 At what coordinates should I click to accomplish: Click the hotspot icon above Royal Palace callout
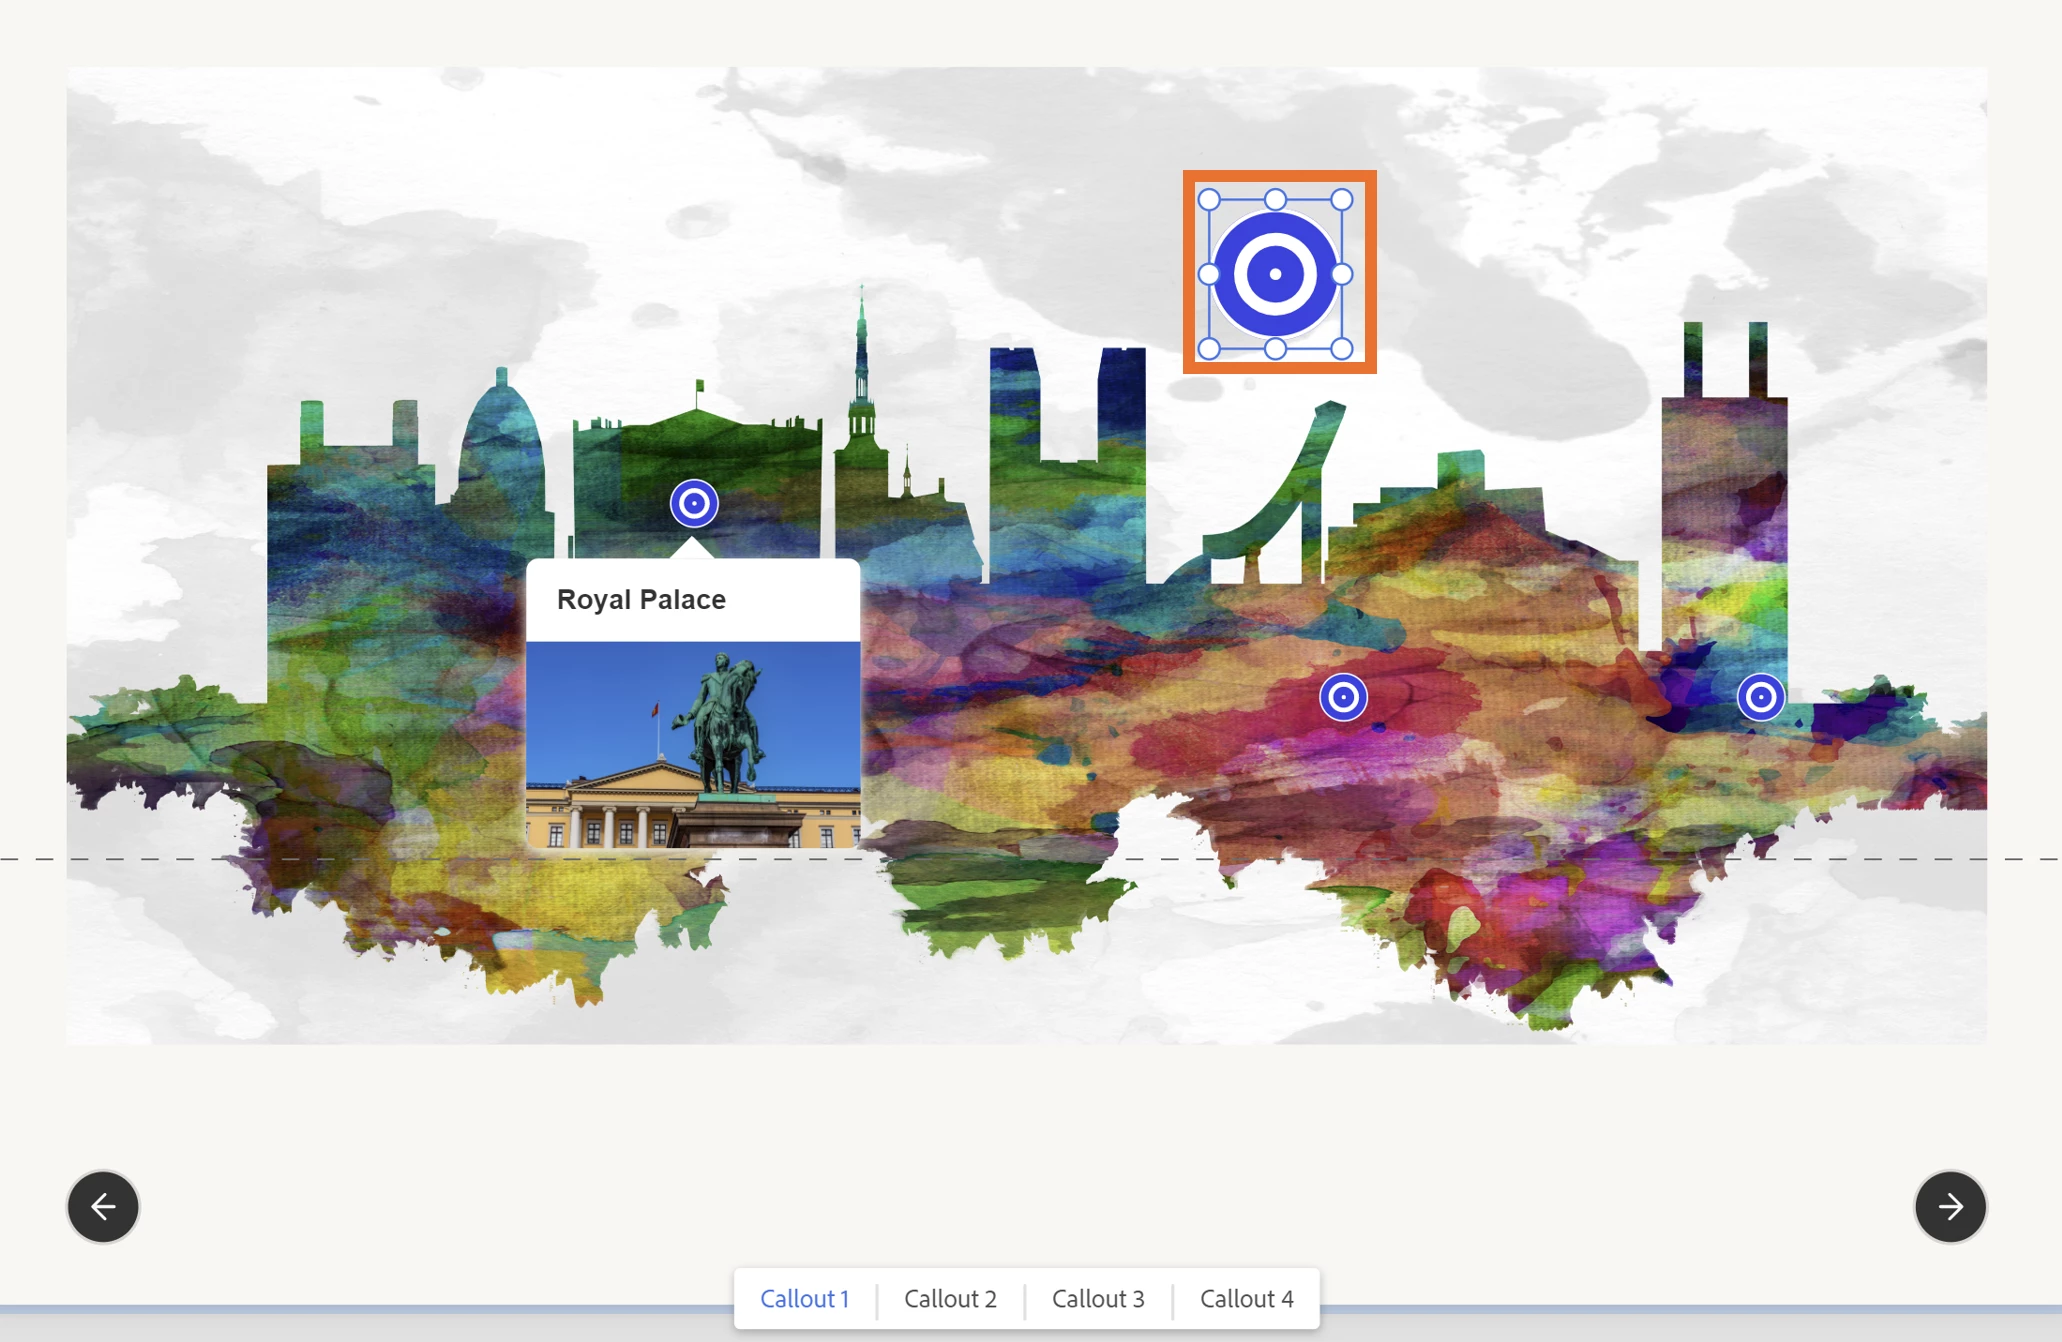694,503
